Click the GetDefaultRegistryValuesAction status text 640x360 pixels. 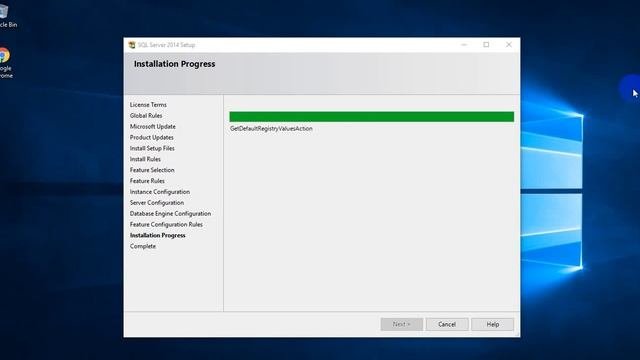[x=271, y=129]
